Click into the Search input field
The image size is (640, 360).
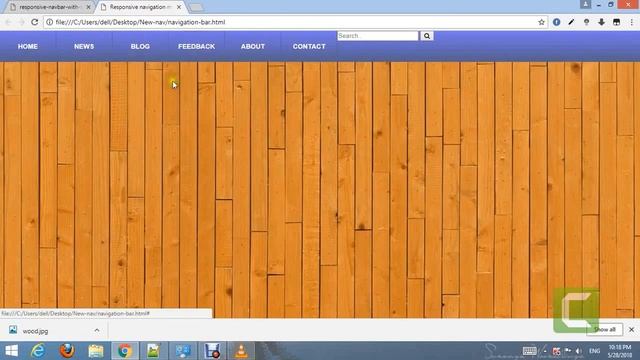(x=378, y=36)
